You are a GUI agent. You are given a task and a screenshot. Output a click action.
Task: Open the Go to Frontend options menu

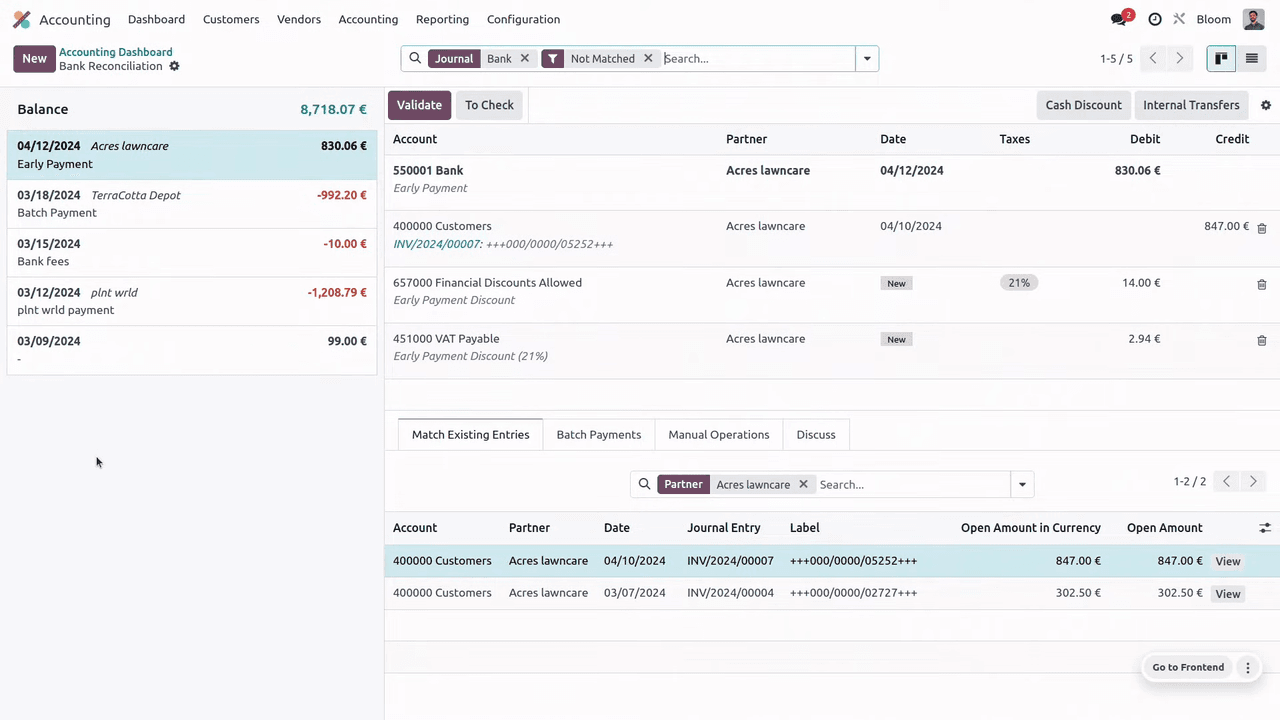point(1247,667)
